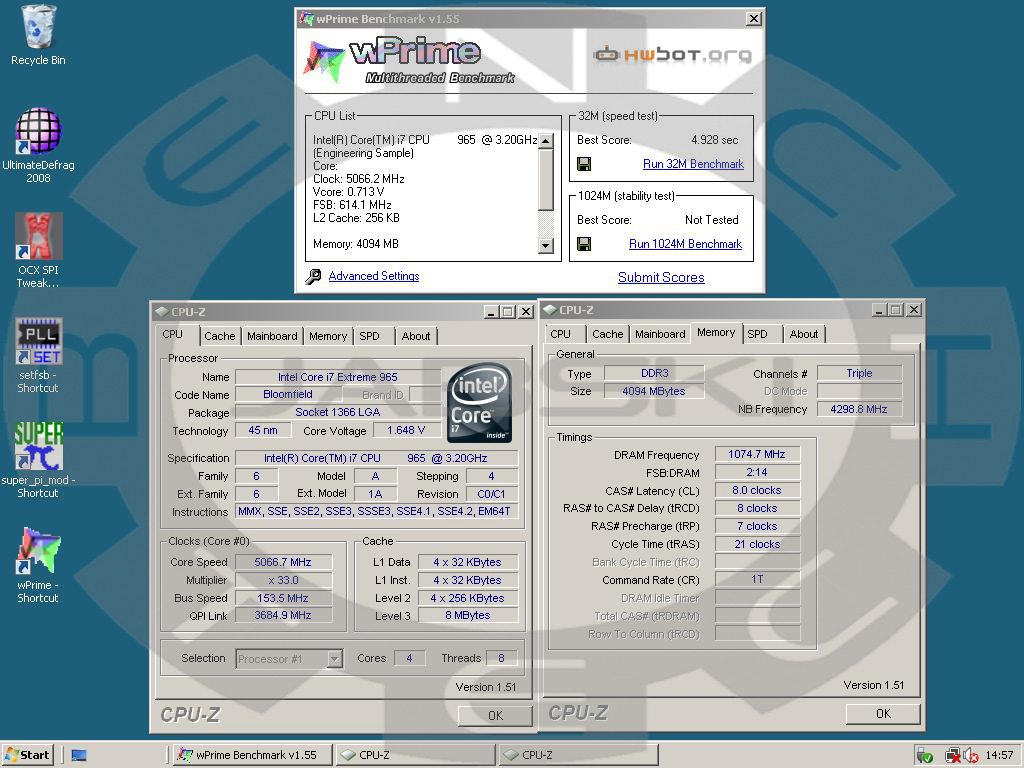
Task: Click the Channels # field showing Triple
Action: [859, 373]
